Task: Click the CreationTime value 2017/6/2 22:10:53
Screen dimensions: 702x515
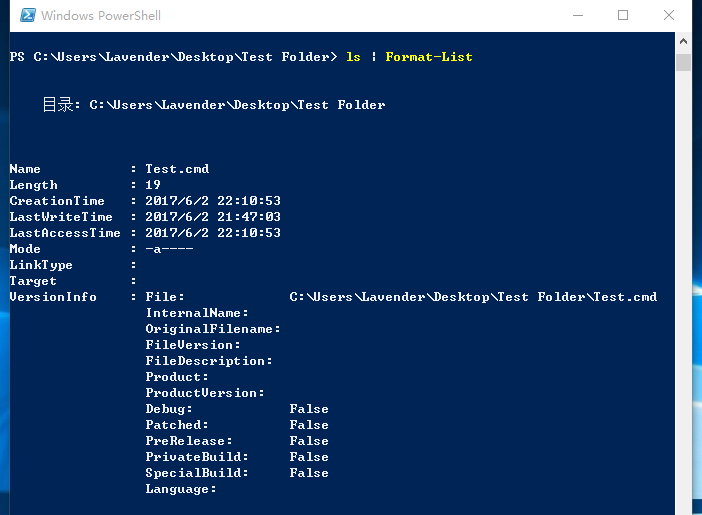Action: pyautogui.click(x=213, y=201)
